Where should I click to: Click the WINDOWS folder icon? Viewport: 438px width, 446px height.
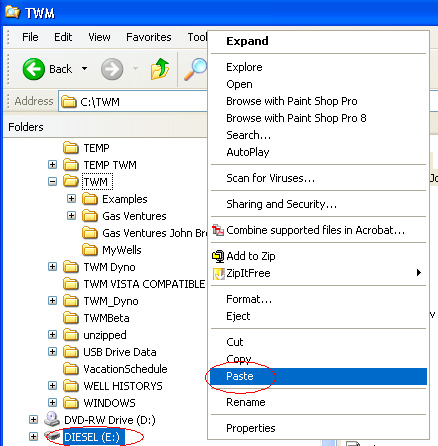(71, 403)
